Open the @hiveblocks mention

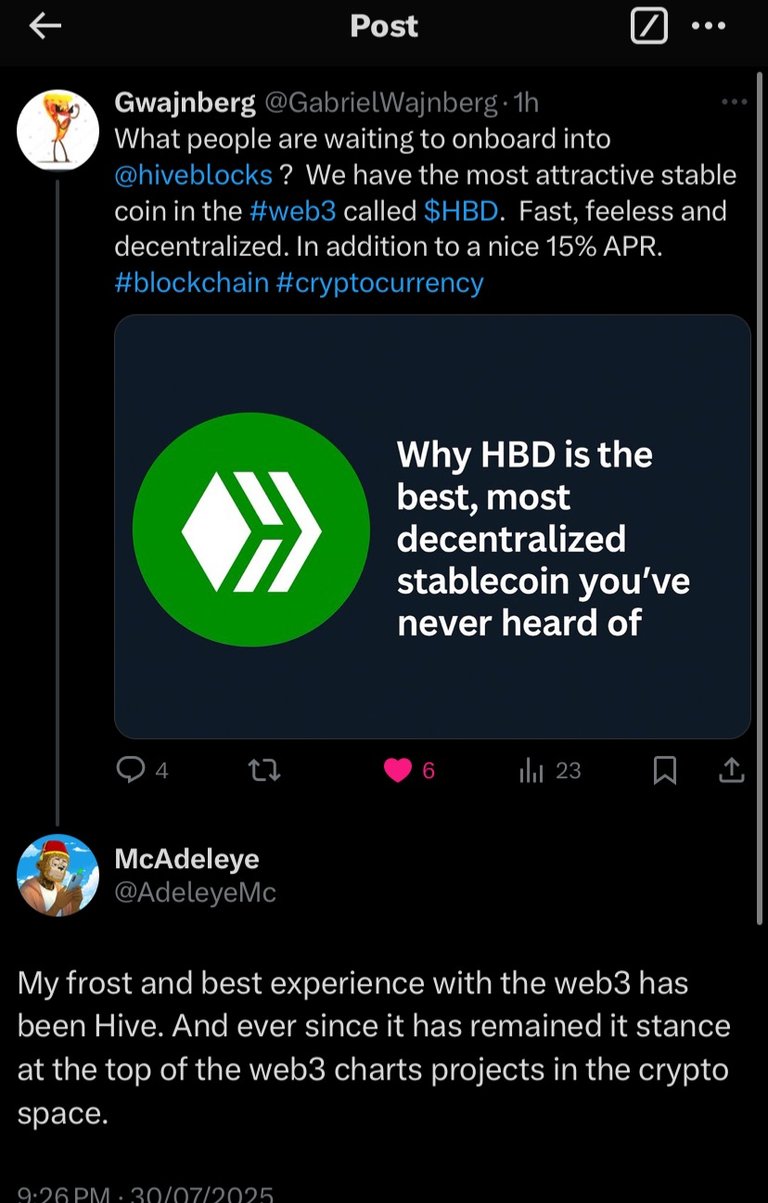point(194,175)
